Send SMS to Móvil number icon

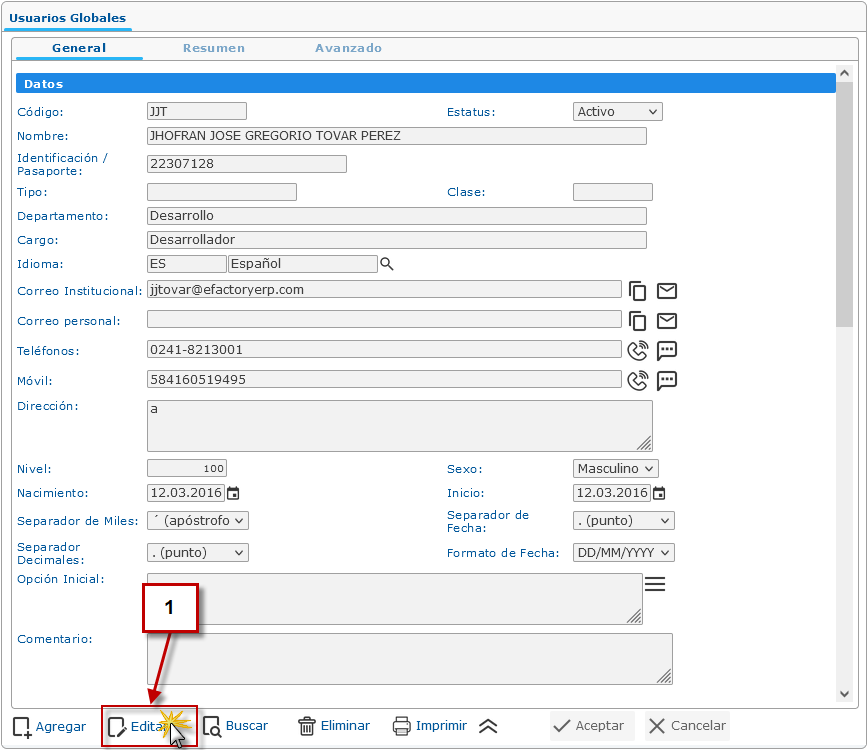[x=667, y=380]
